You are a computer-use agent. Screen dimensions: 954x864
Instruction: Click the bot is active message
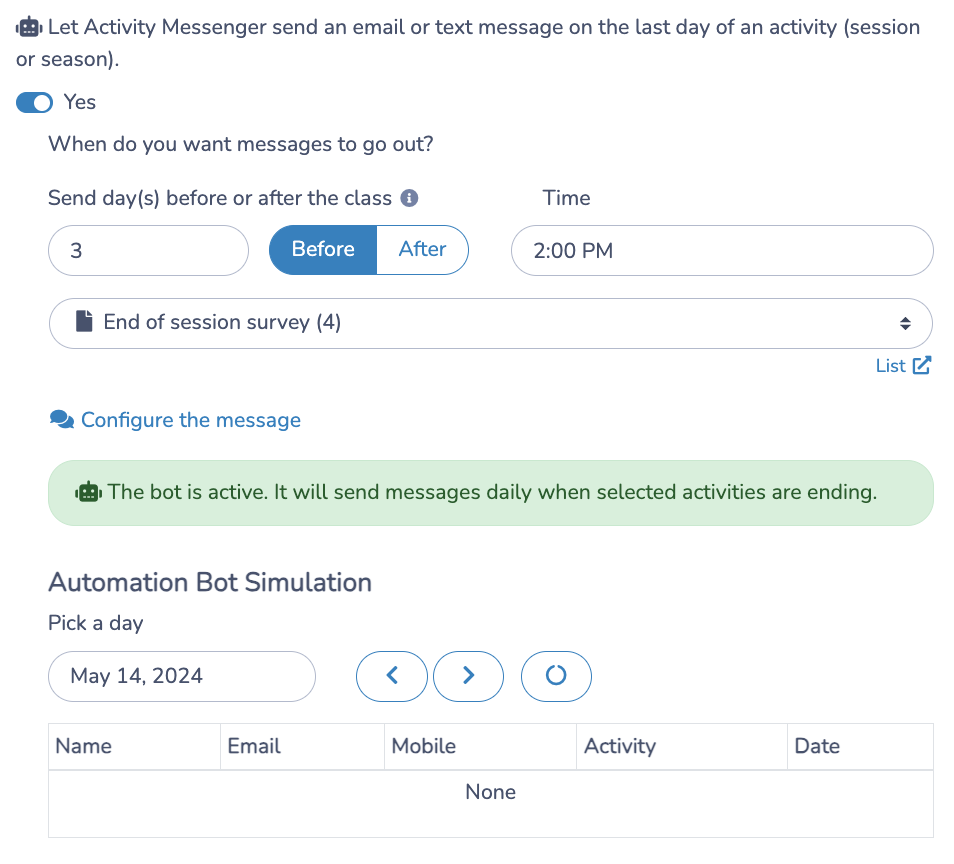pos(492,492)
